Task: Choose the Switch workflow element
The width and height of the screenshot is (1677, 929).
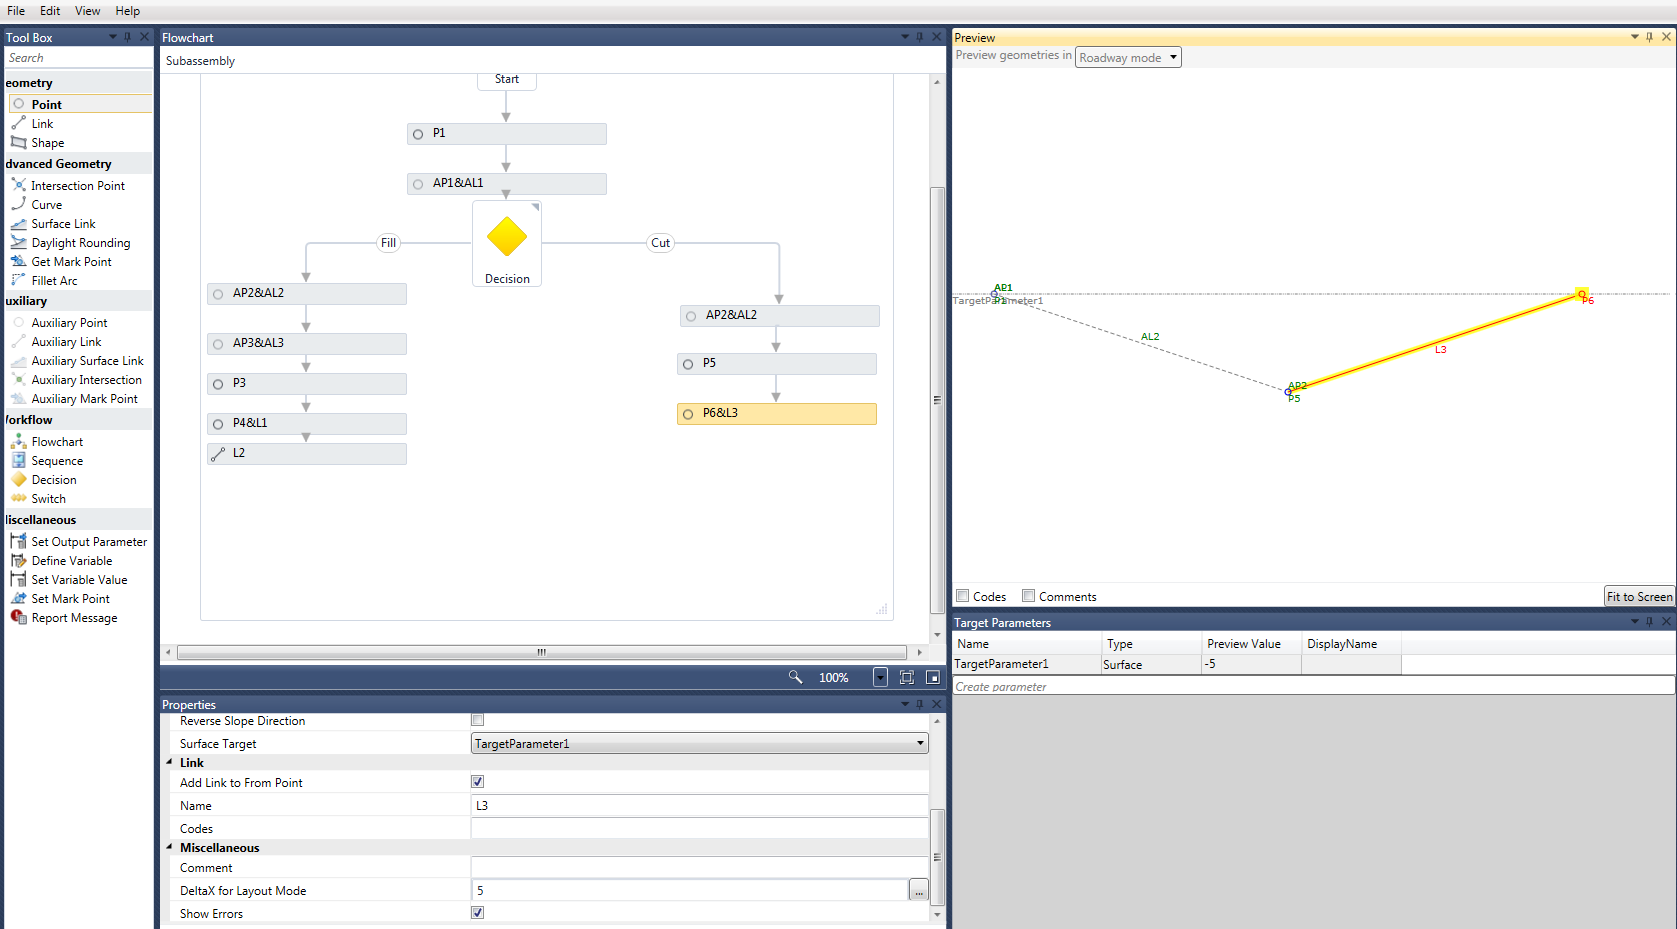Action: point(48,498)
